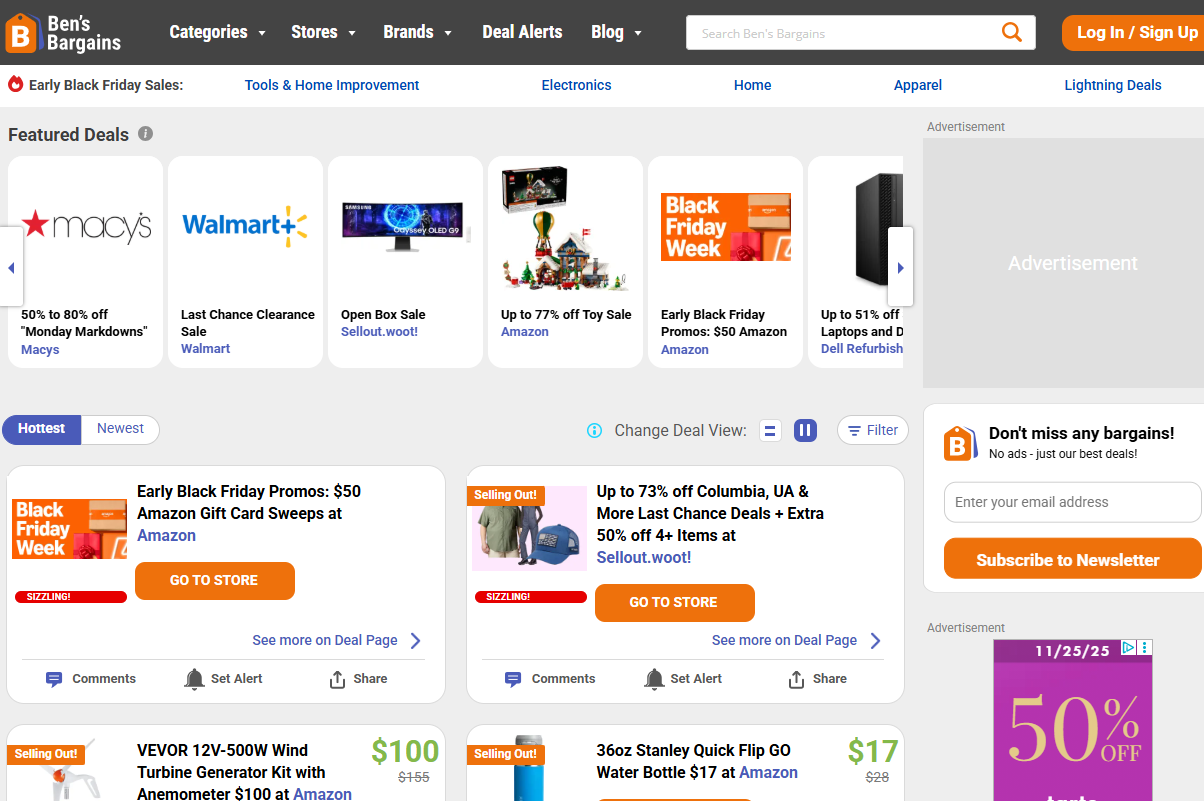Open the Stores dropdown menu

click(x=323, y=32)
